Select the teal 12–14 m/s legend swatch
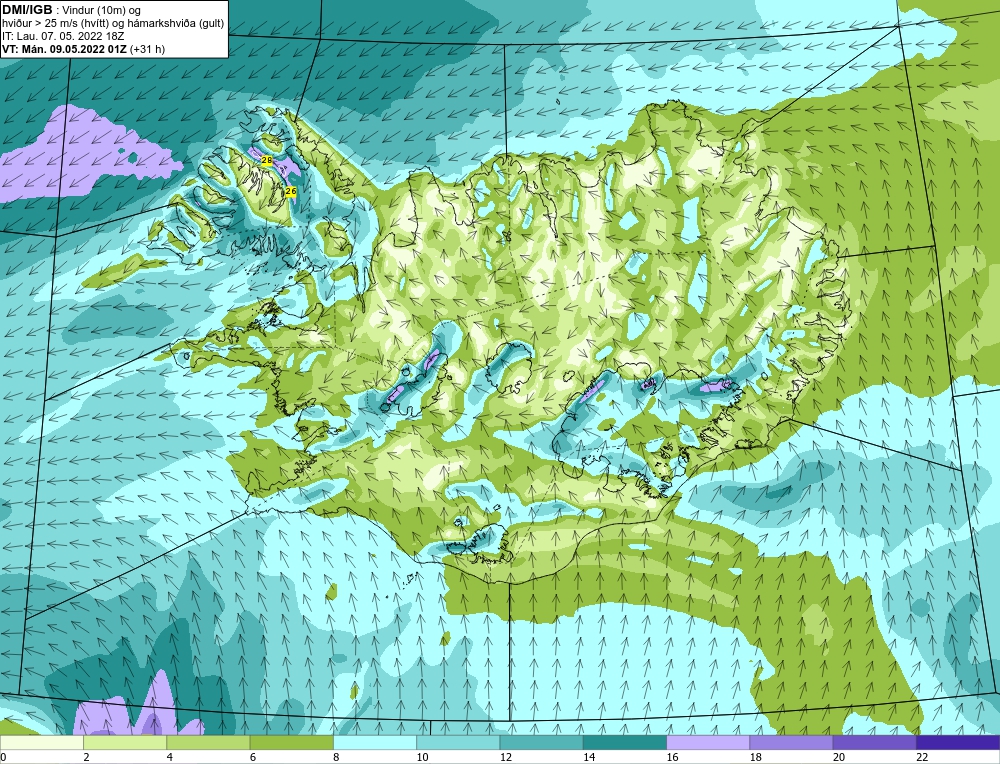Screen dimensions: 1000x764 (541, 743)
